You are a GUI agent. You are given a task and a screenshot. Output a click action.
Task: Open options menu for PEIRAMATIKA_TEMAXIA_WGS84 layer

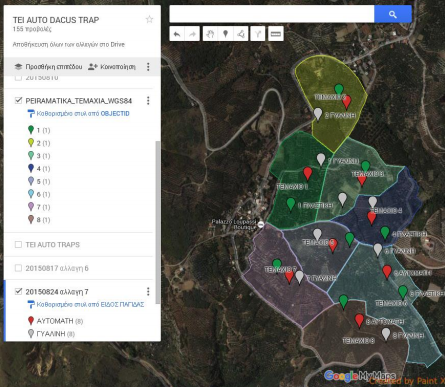[148, 100]
